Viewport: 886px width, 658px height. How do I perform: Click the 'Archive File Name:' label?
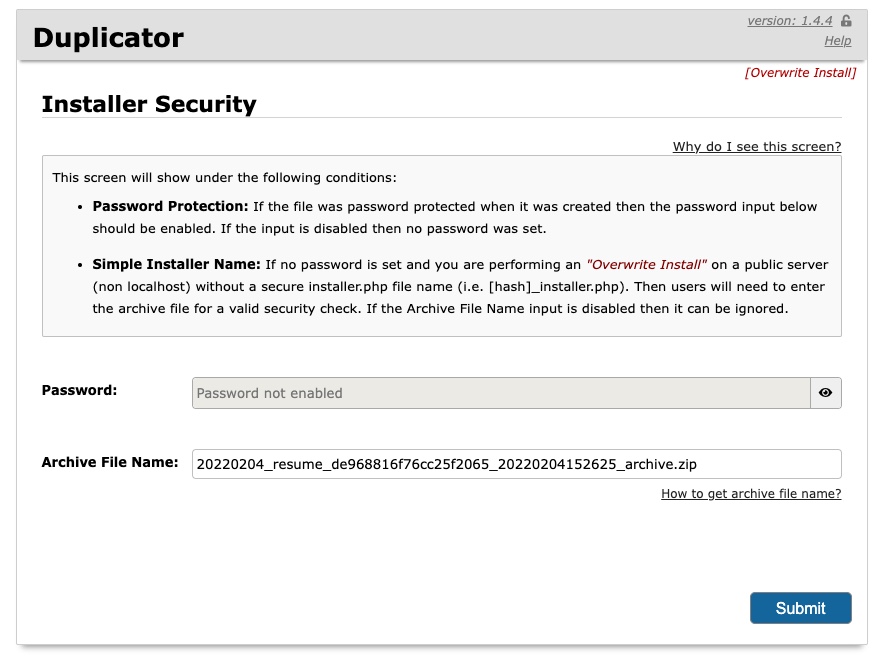click(x=110, y=462)
